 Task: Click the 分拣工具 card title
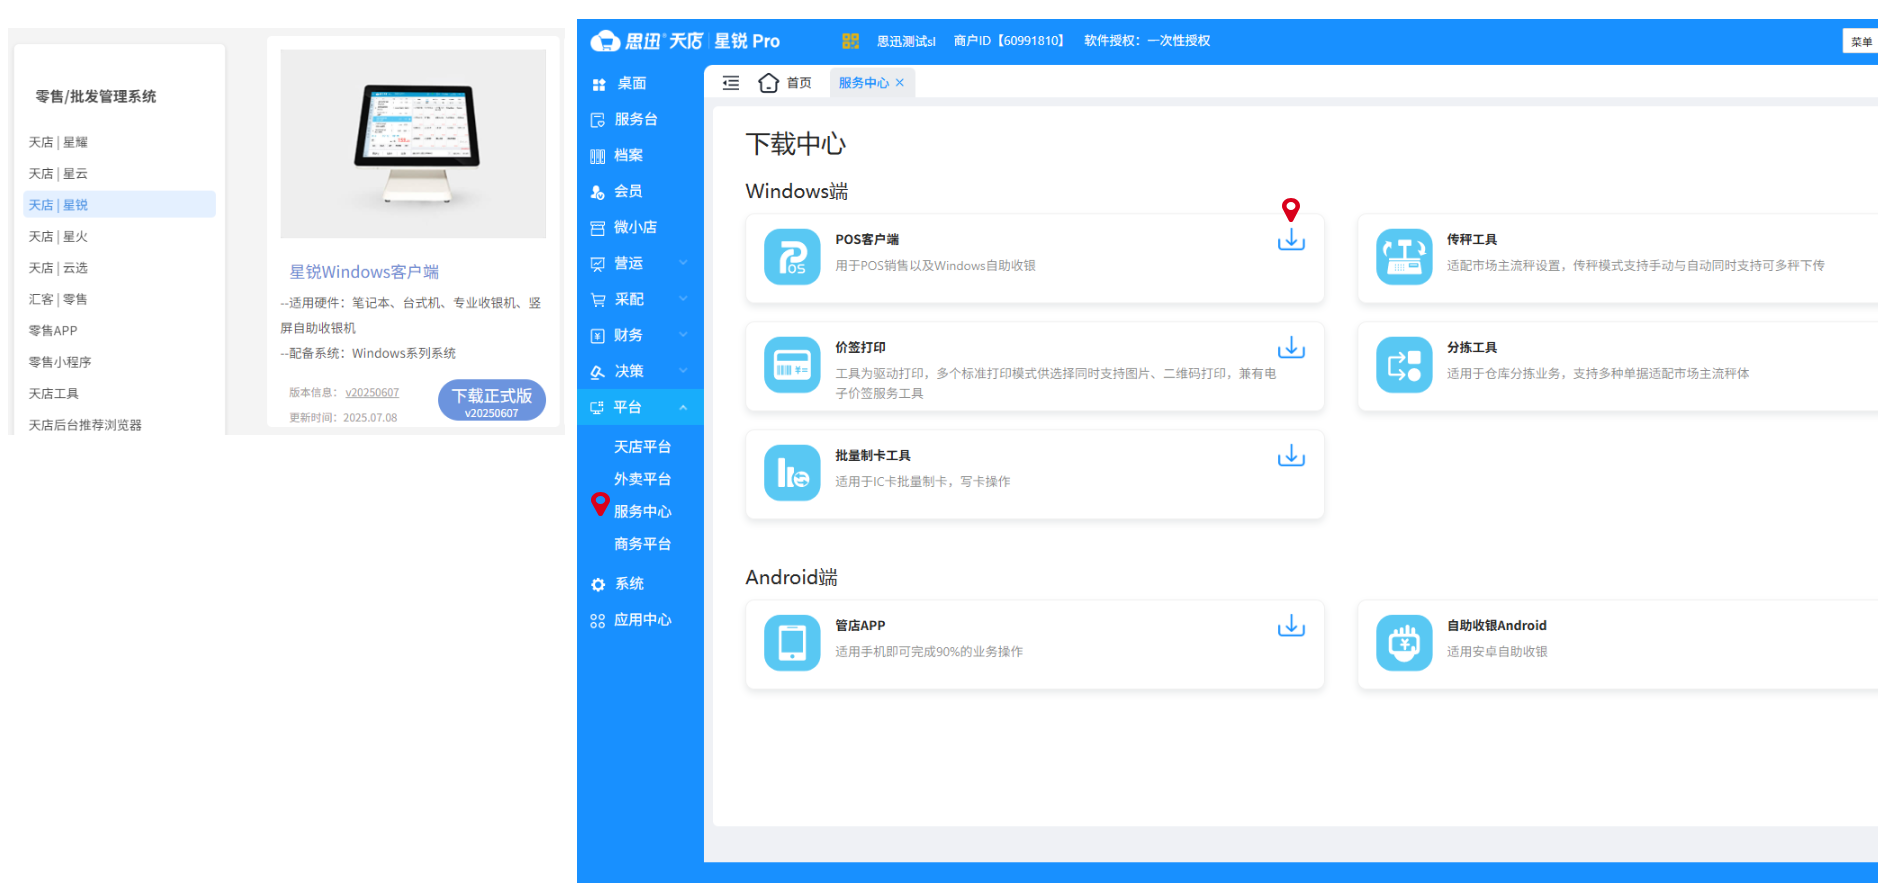point(1472,348)
